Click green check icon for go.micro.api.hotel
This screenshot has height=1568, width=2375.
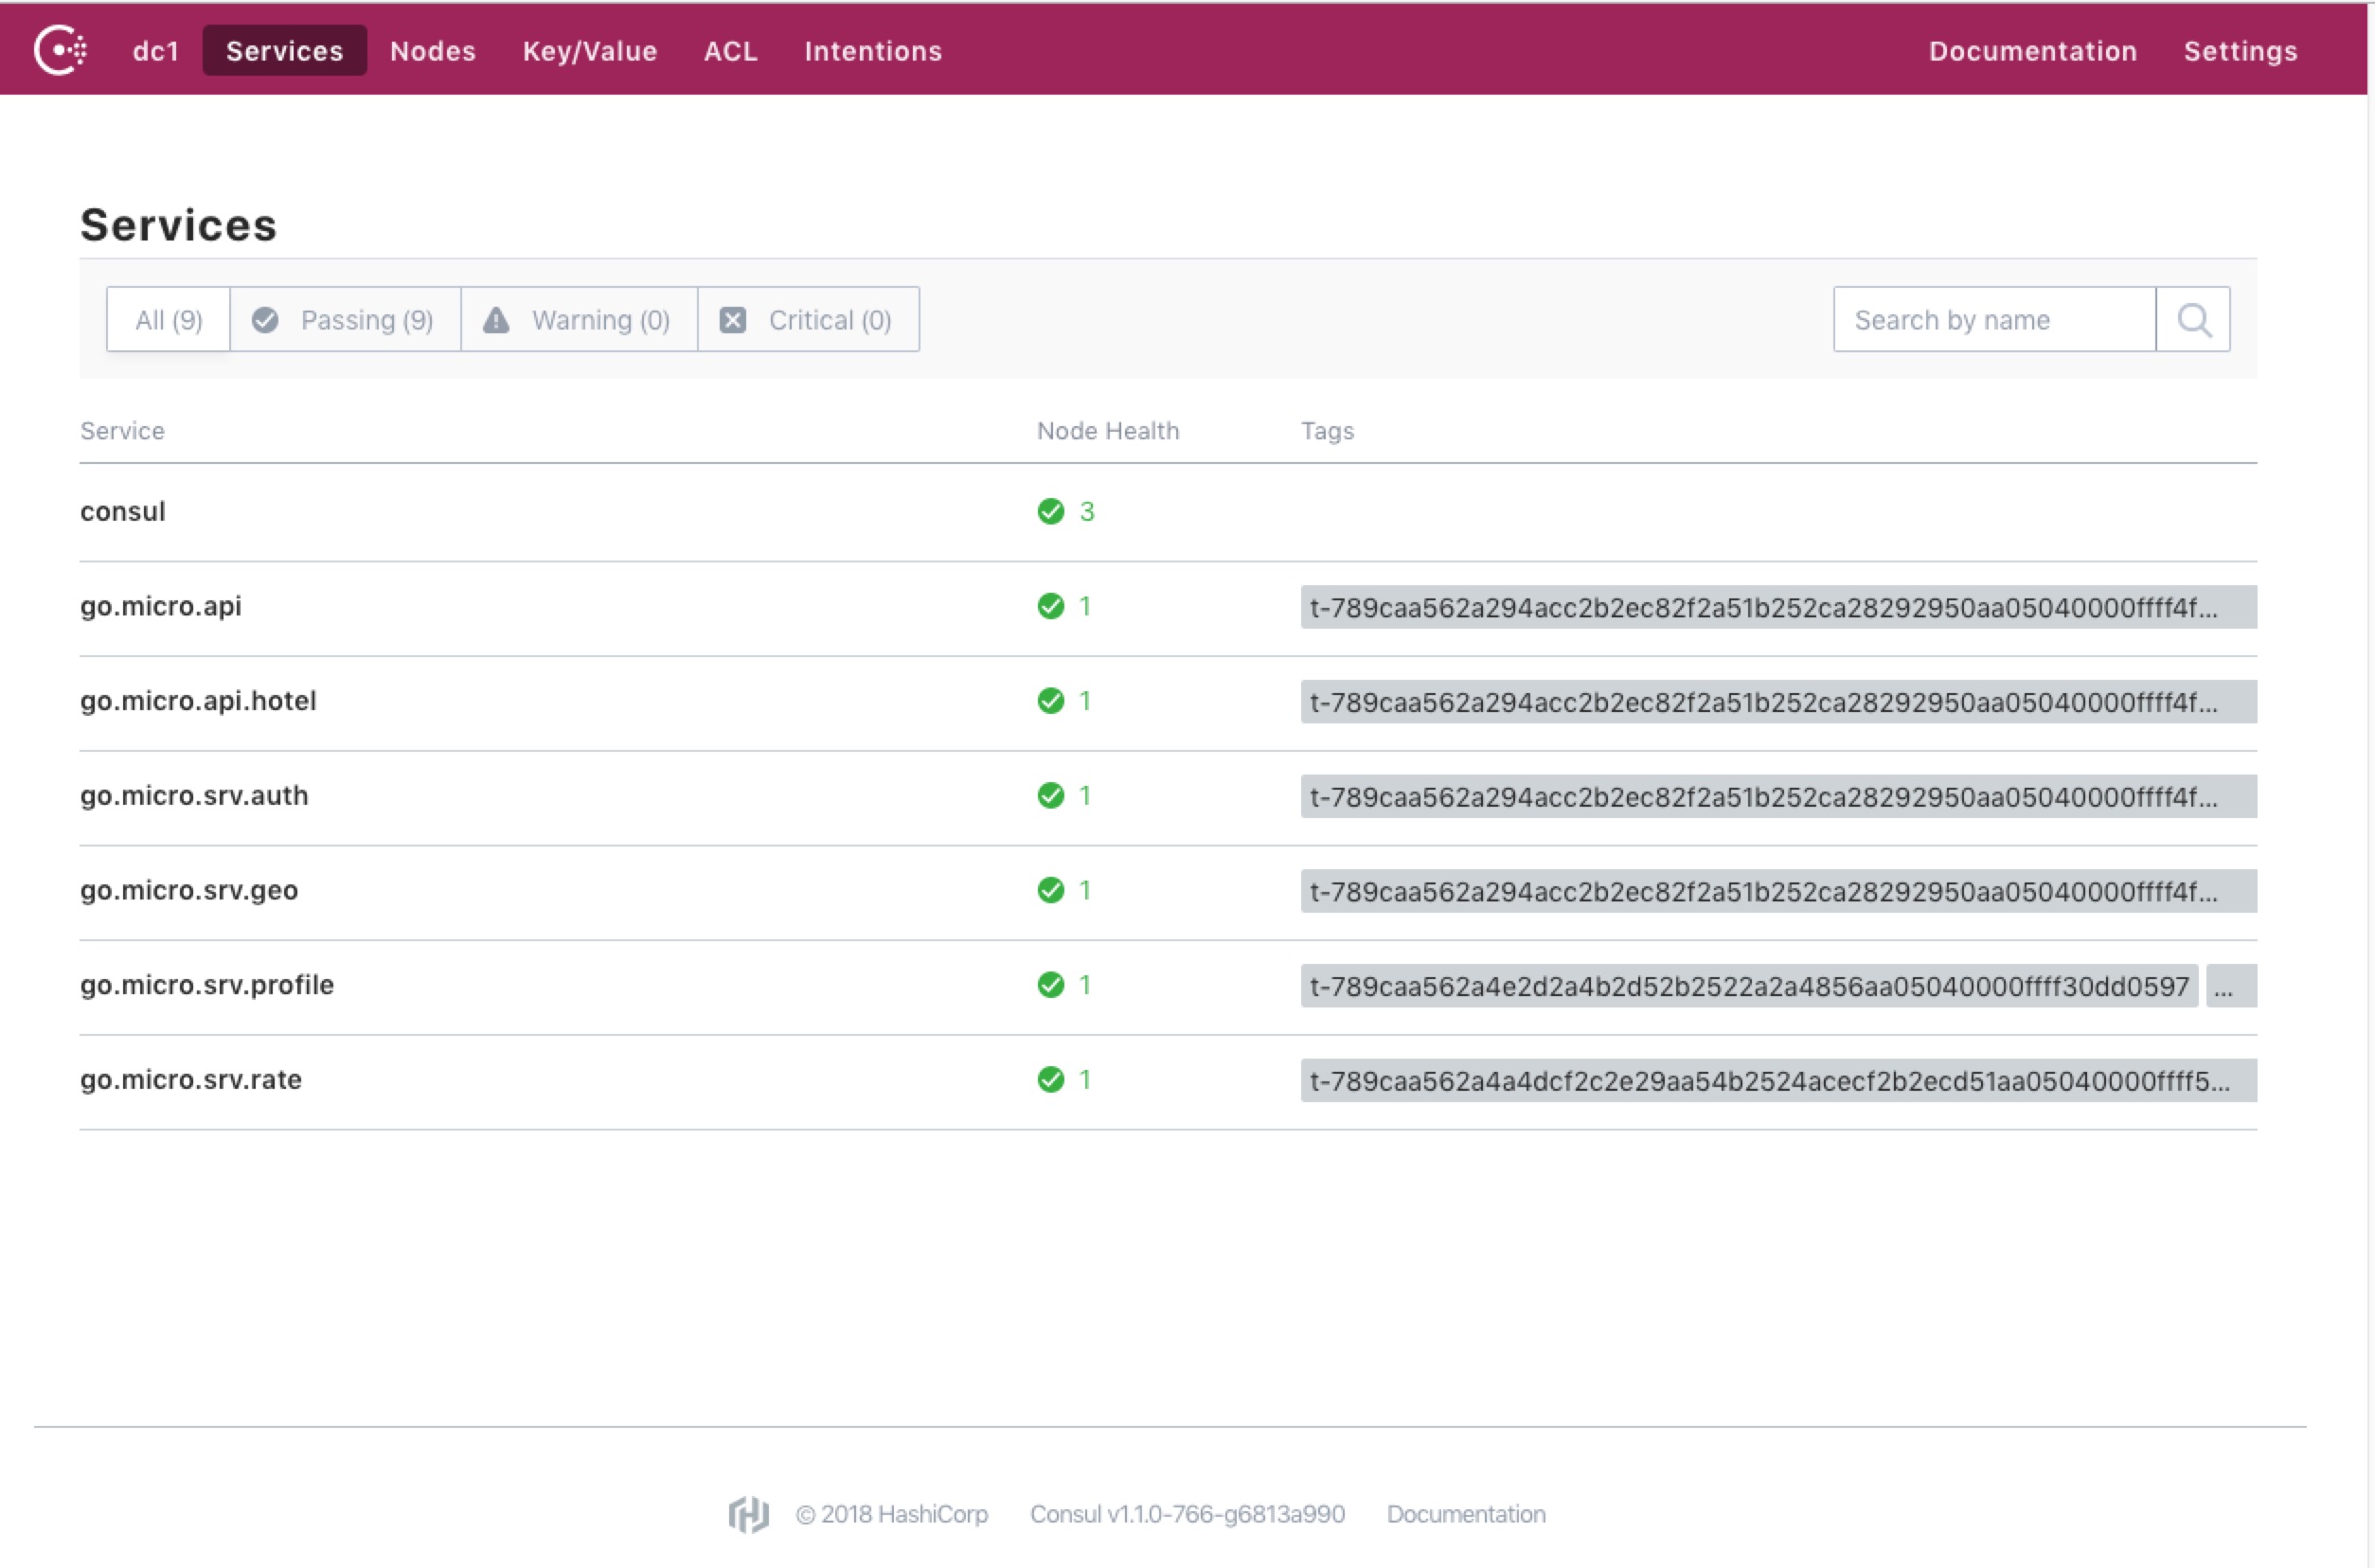coord(1051,701)
